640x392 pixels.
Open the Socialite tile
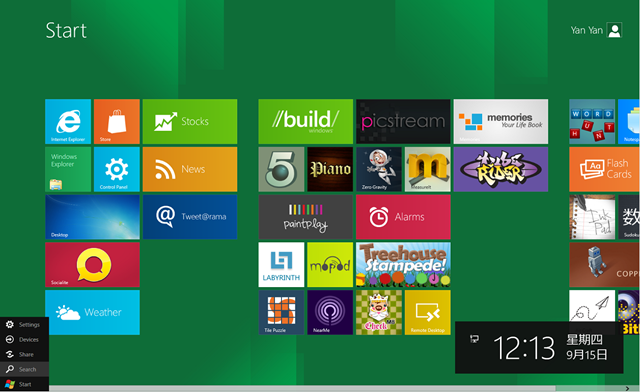pyautogui.click(x=92, y=265)
